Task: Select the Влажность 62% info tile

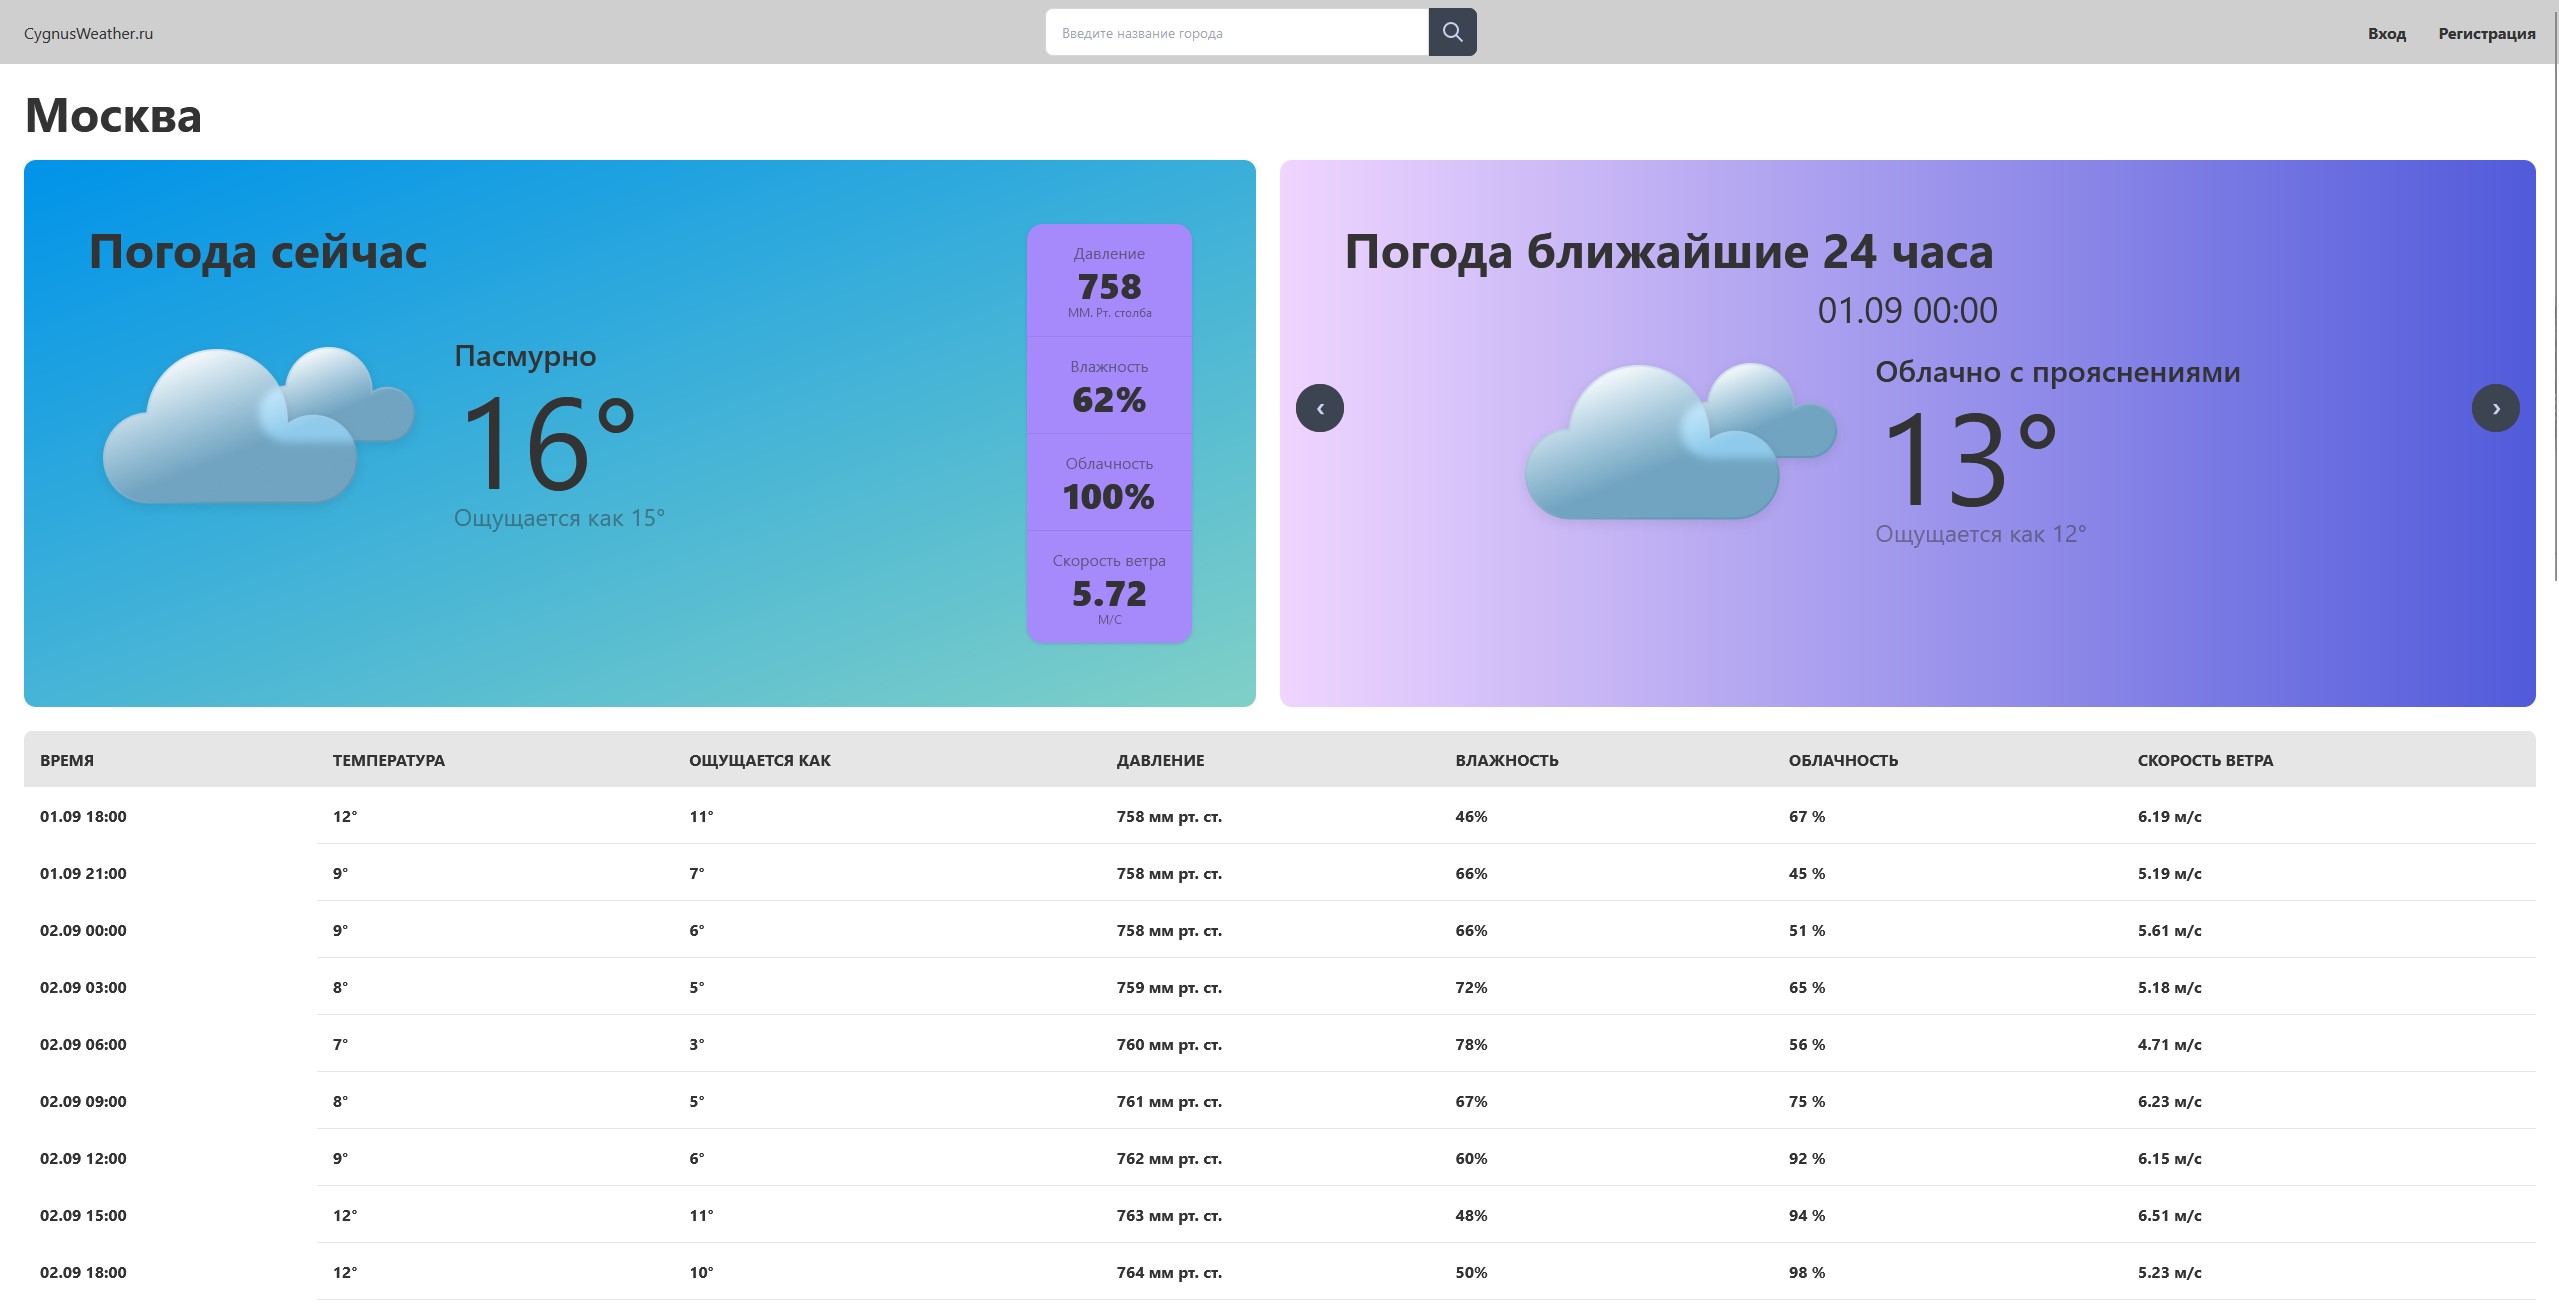Action: click(1109, 385)
